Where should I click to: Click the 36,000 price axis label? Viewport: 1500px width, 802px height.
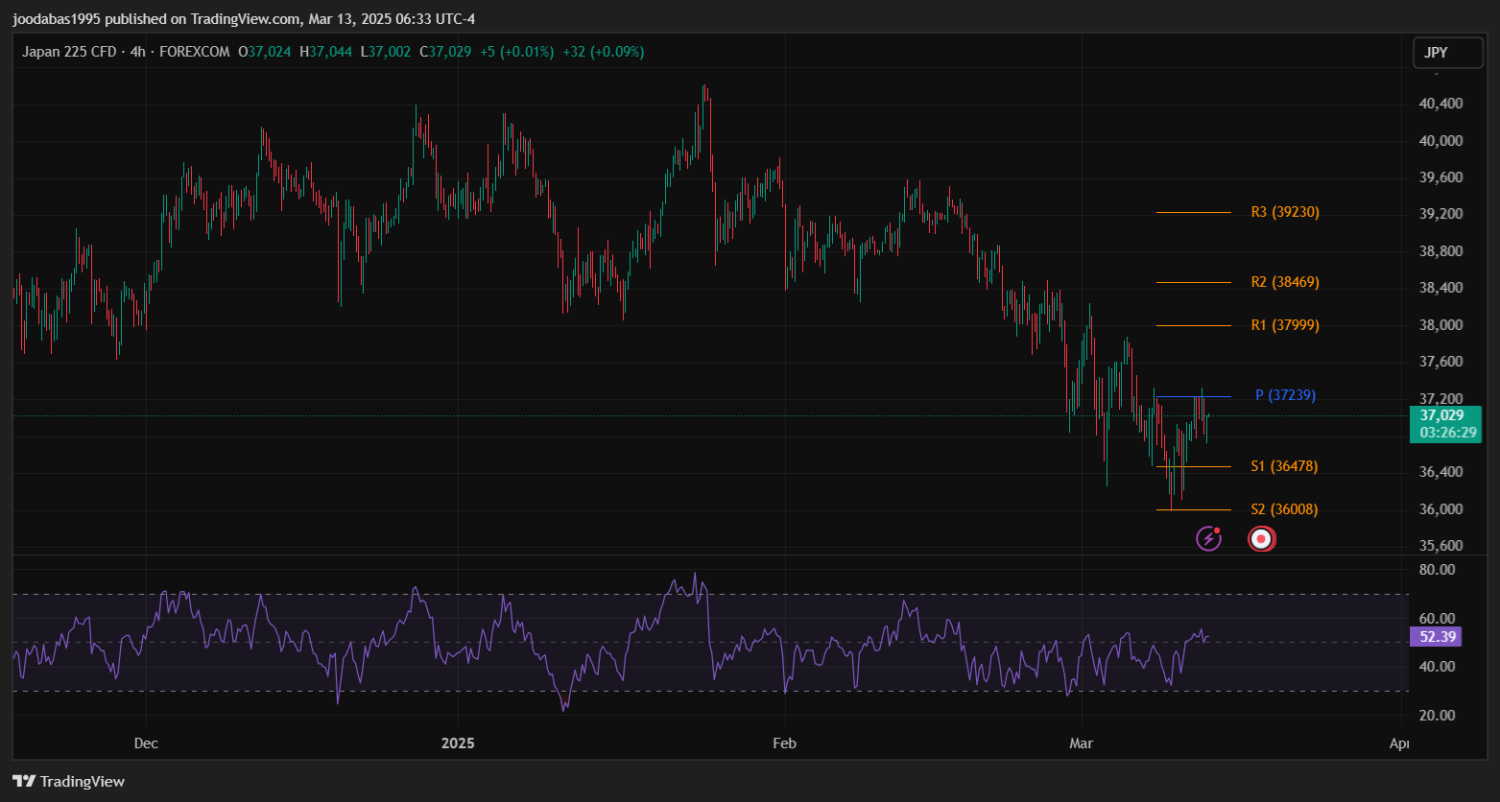(1441, 509)
